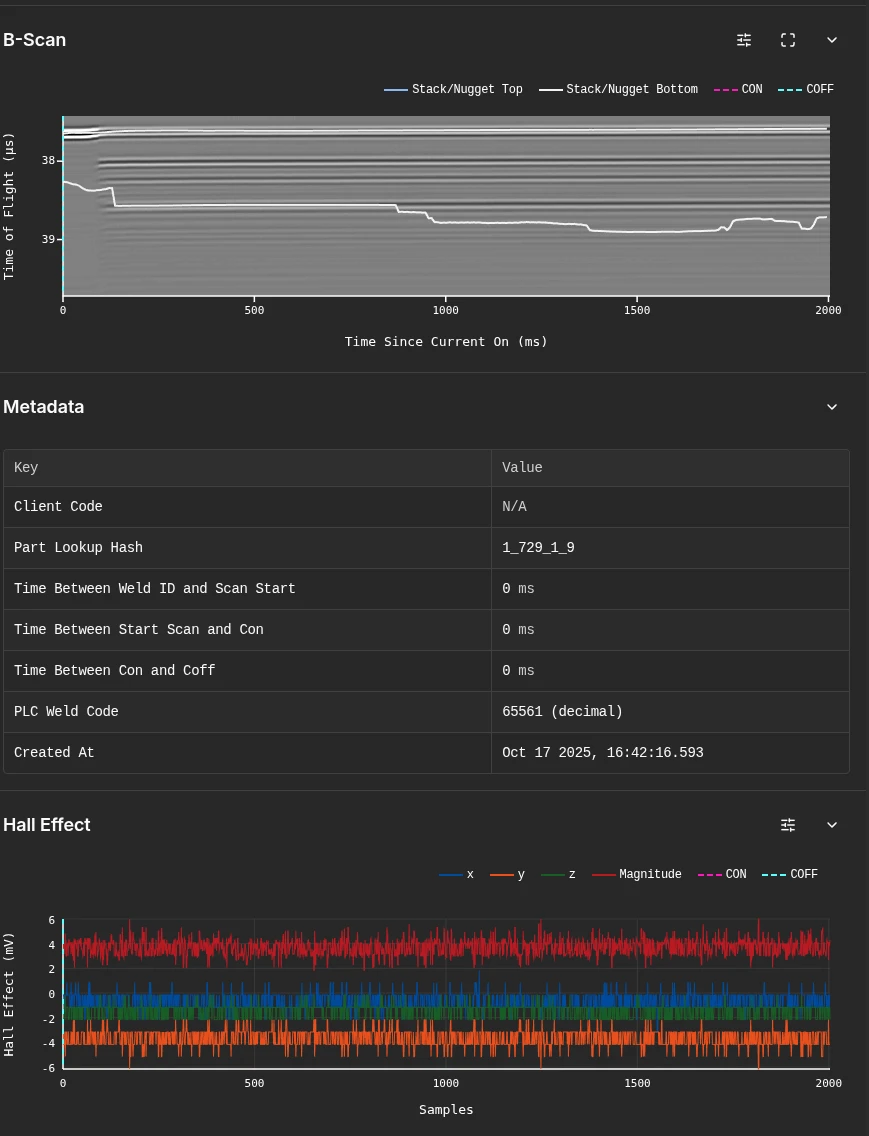Toggle CON series in B-Scan legend
Screen dimensions: 869x1136
pos(739,90)
